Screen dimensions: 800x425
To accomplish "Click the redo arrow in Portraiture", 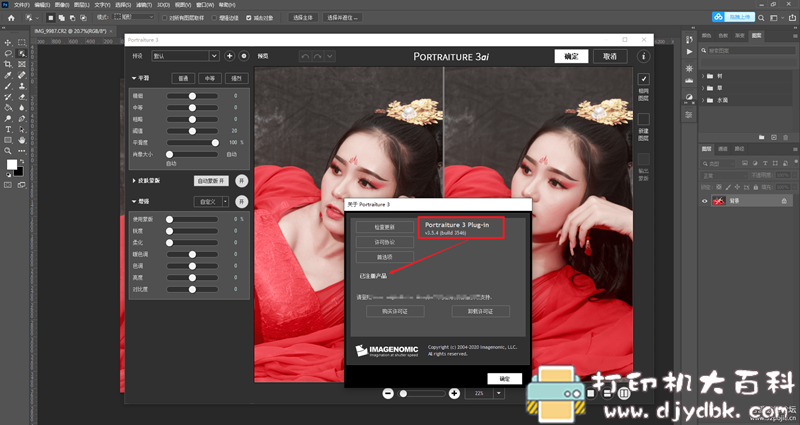I will coord(317,56).
